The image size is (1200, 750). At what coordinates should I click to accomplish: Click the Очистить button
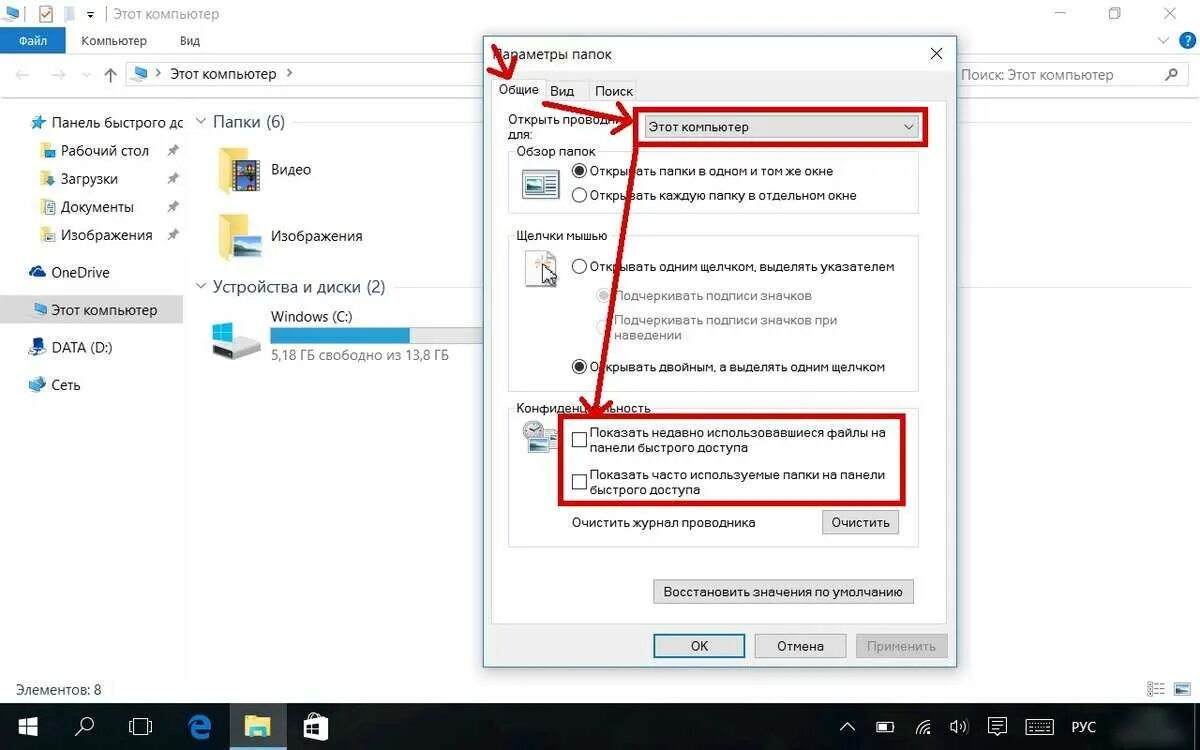(860, 522)
